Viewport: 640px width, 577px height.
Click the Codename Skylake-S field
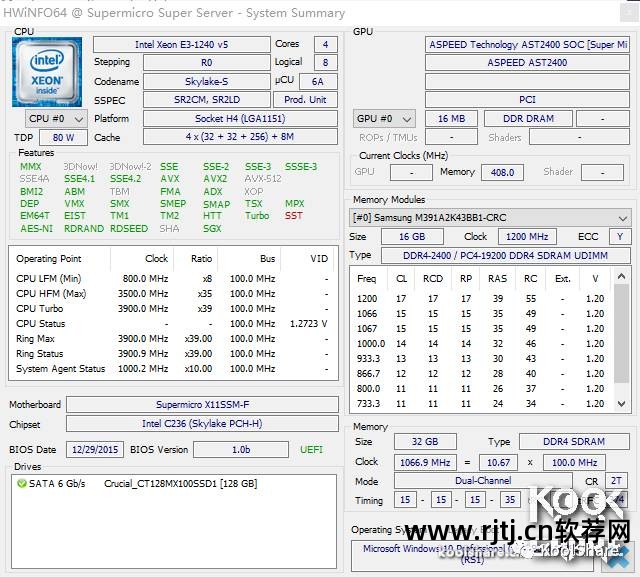point(207,82)
